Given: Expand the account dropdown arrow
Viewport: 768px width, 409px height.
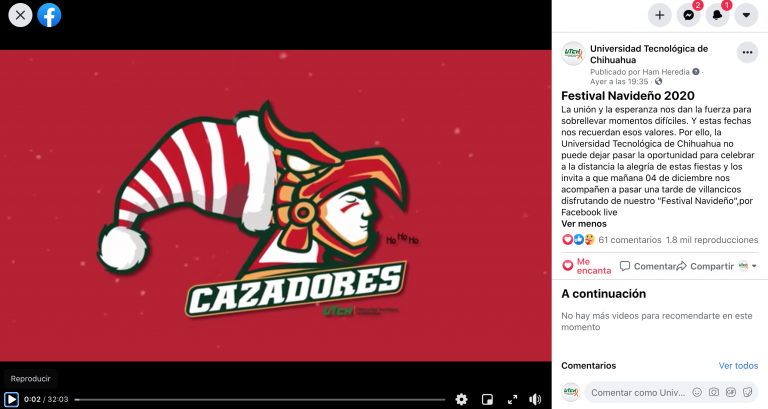Looking at the screenshot, I should [746, 15].
